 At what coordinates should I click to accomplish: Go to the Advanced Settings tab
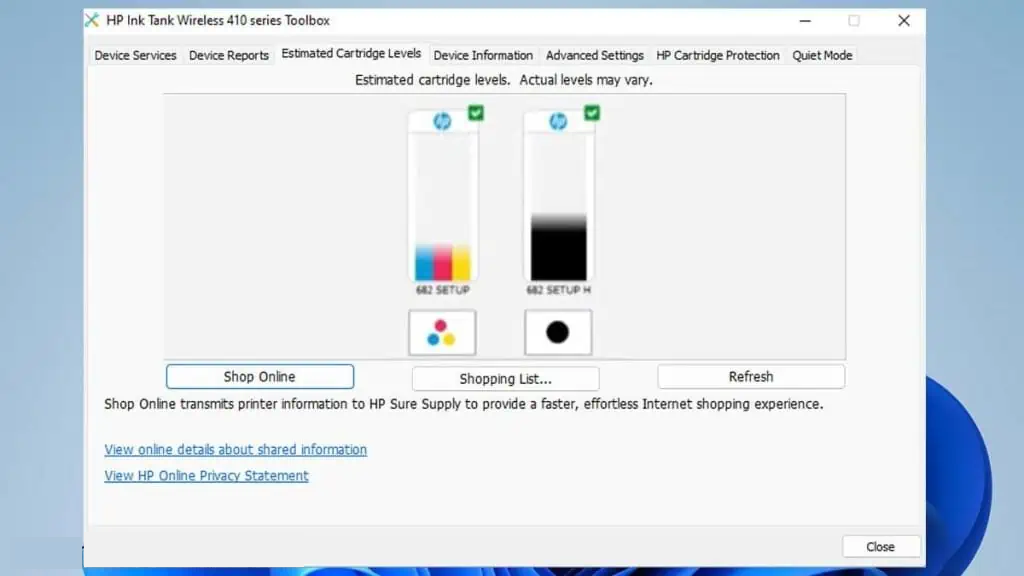pos(594,56)
